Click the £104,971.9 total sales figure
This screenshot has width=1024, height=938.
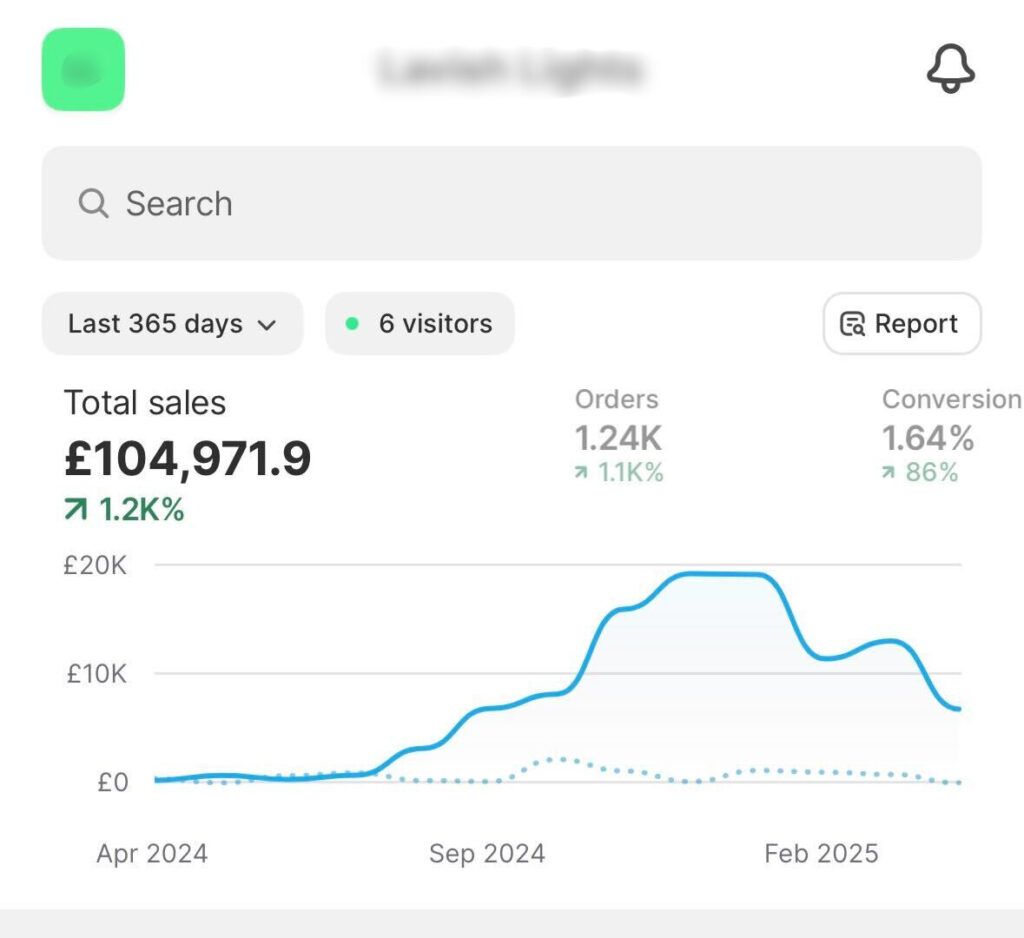coord(188,459)
